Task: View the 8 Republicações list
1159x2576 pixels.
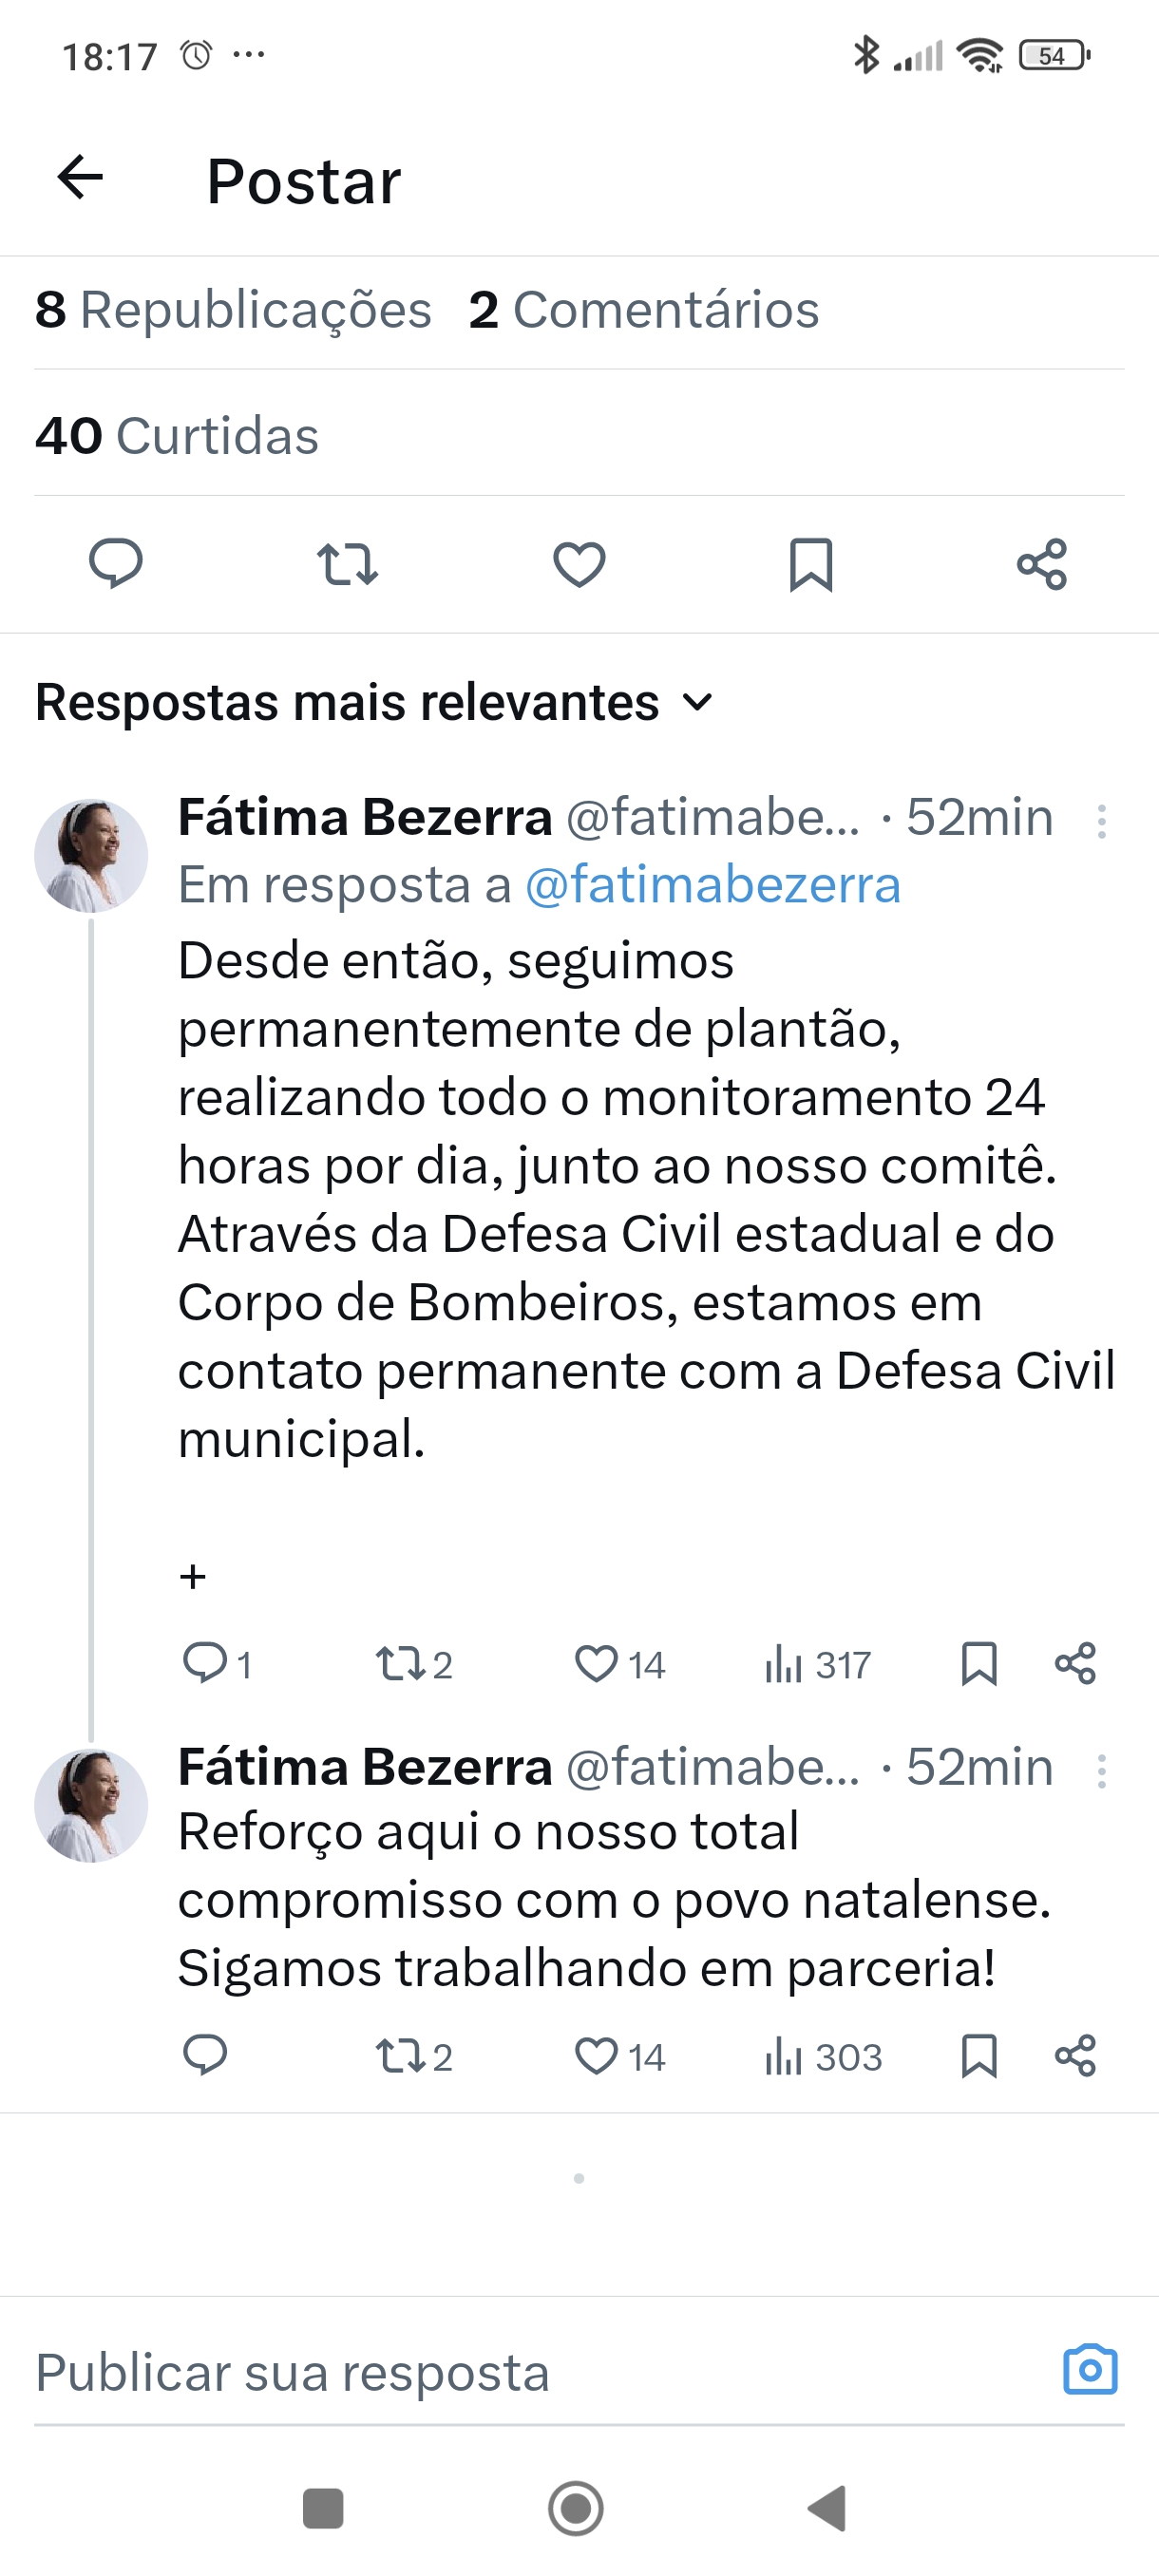Action: (233, 310)
